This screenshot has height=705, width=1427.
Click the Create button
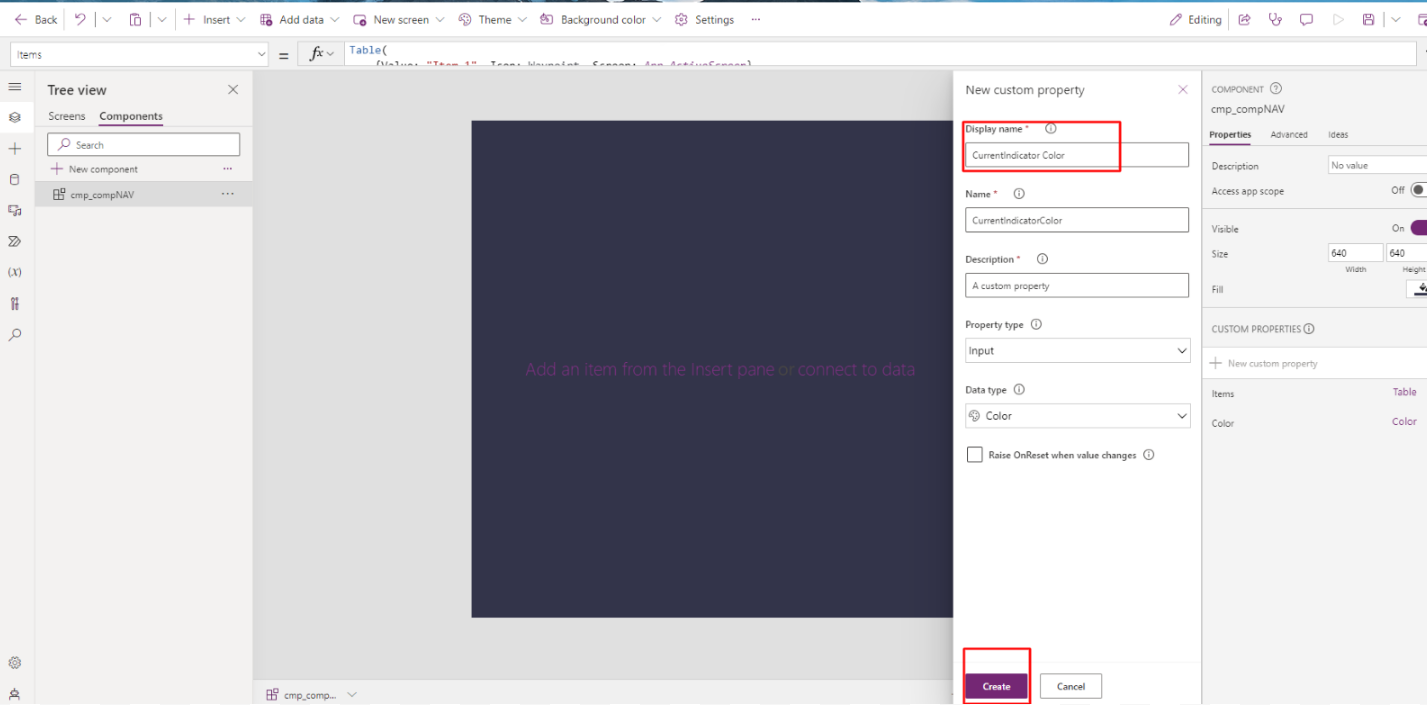point(996,686)
